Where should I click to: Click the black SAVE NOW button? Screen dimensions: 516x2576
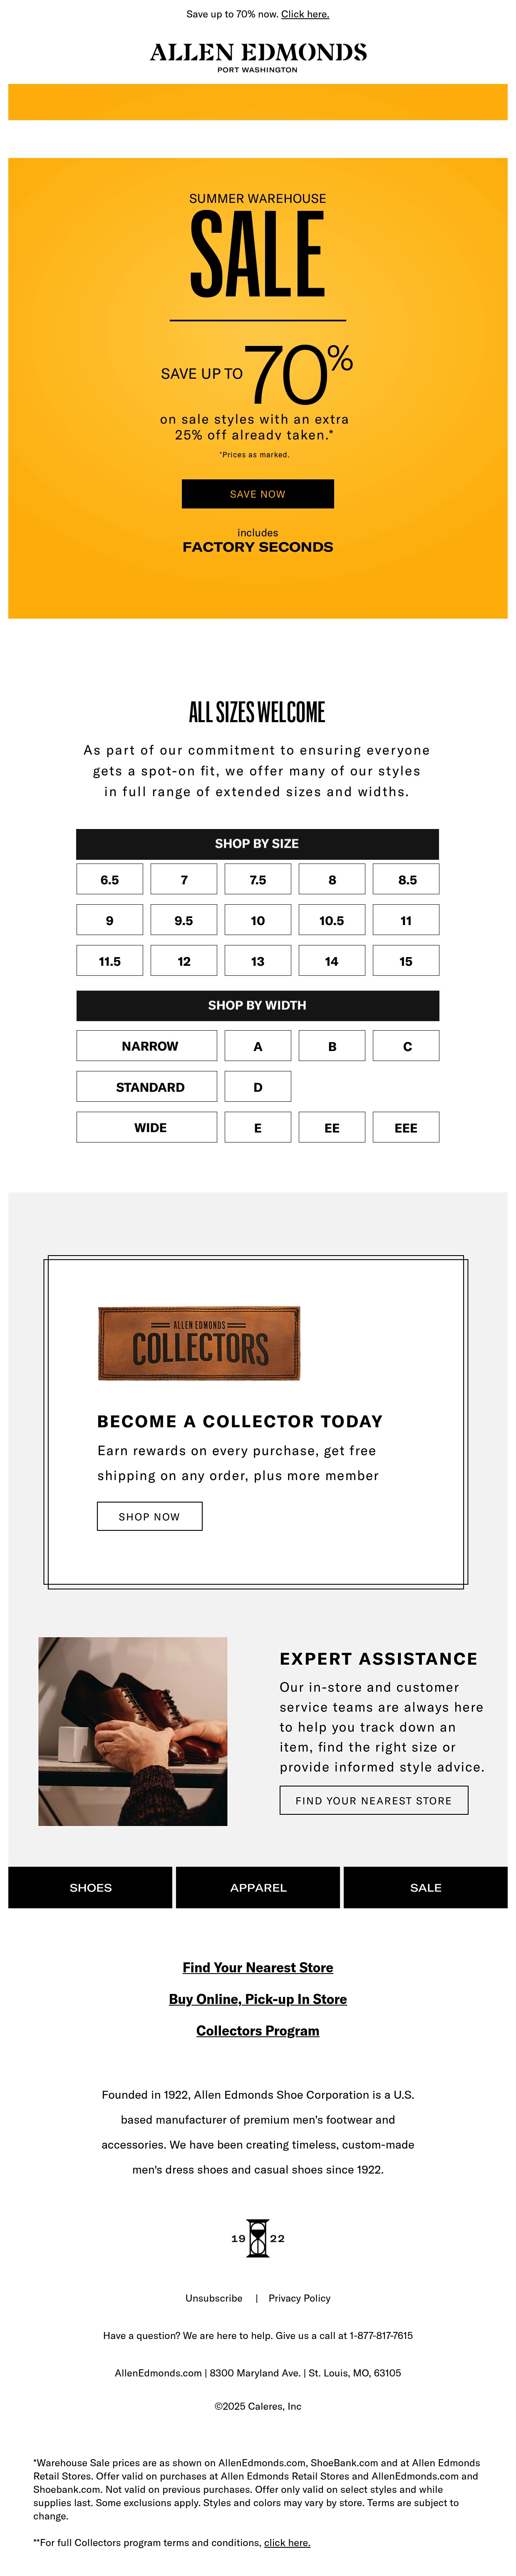(x=258, y=494)
